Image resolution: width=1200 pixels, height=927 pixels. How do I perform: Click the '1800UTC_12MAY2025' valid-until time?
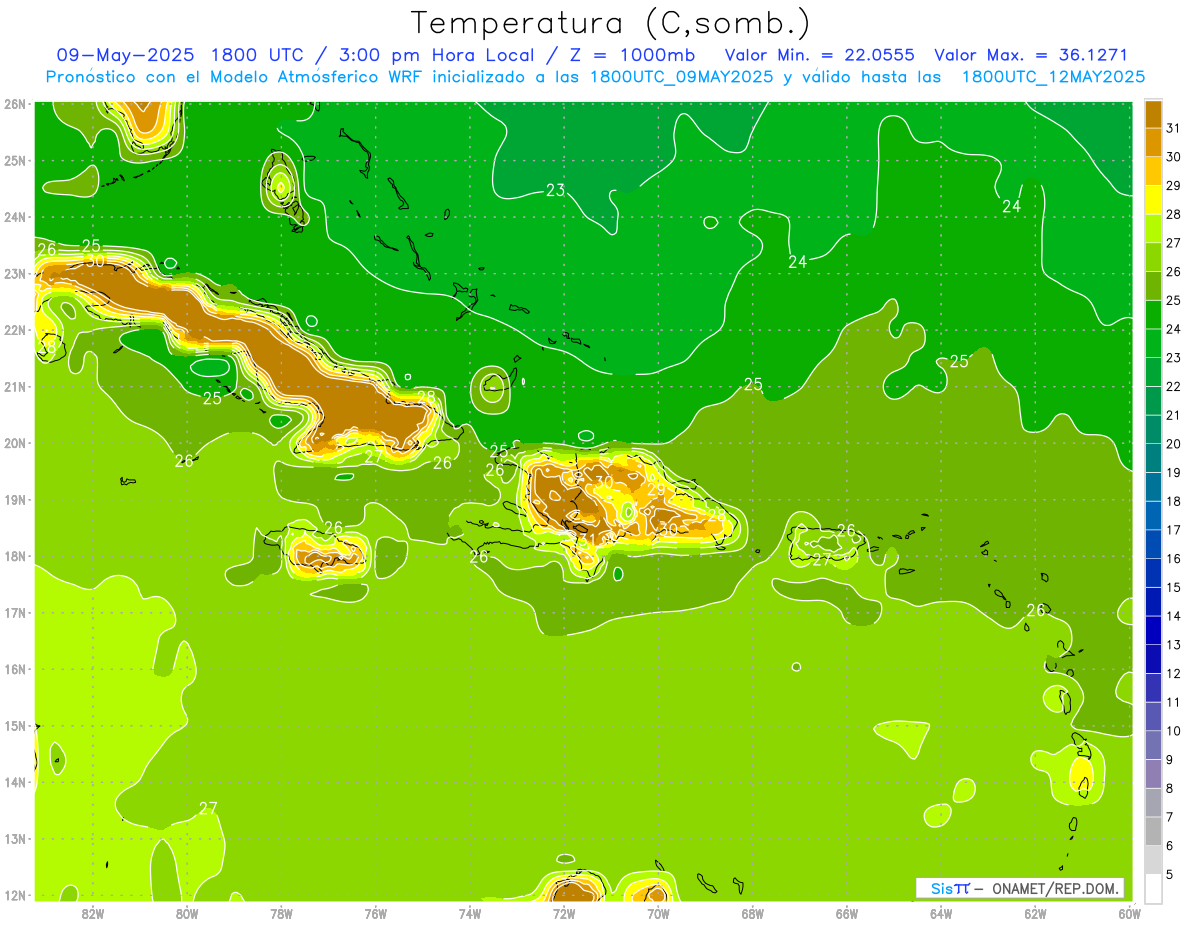(1053, 76)
